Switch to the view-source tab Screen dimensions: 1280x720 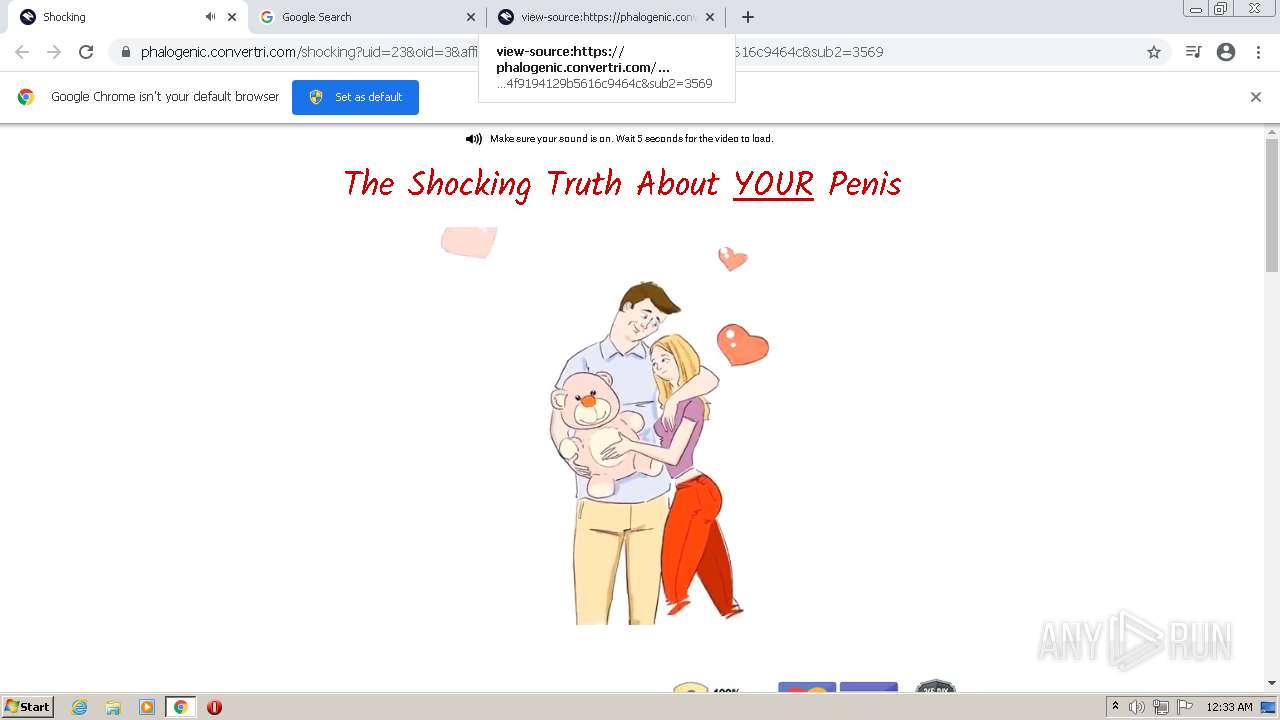(x=606, y=17)
